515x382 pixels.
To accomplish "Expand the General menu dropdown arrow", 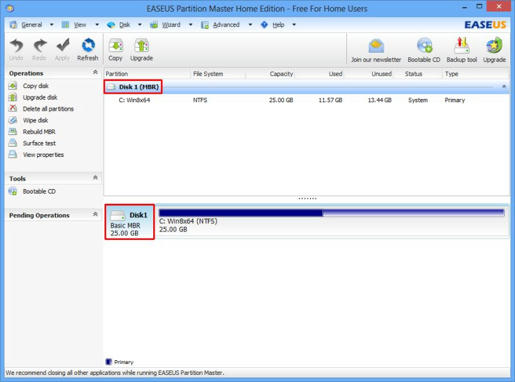I will (52, 25).
